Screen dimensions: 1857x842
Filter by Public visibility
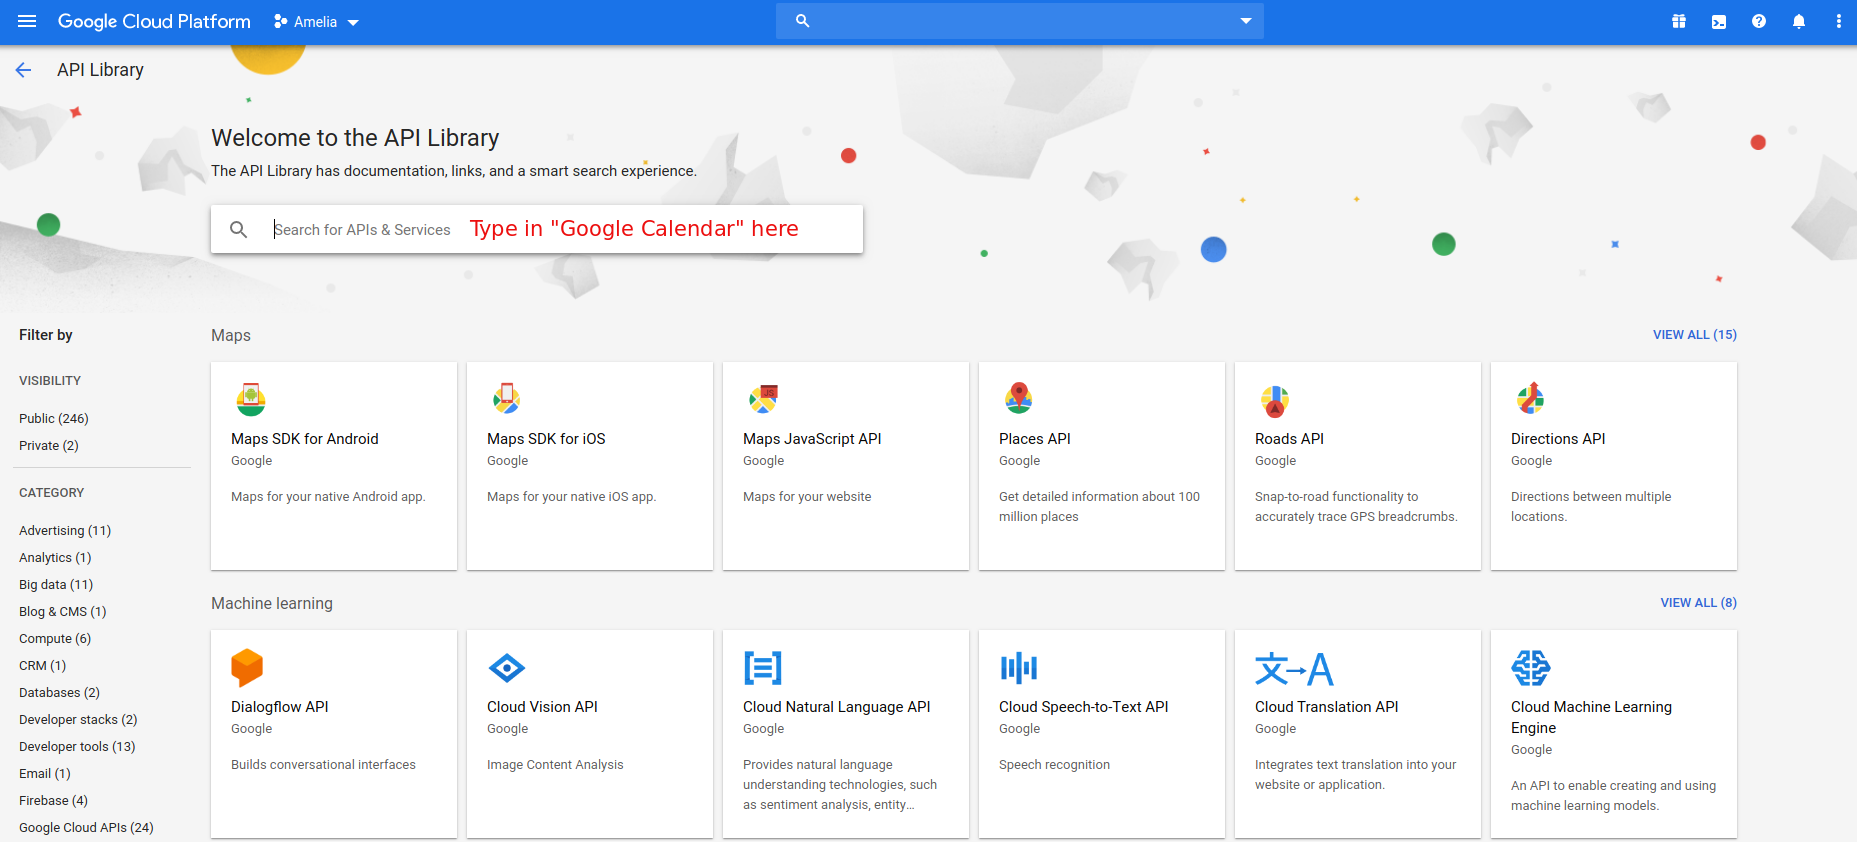tap(54, 418)
